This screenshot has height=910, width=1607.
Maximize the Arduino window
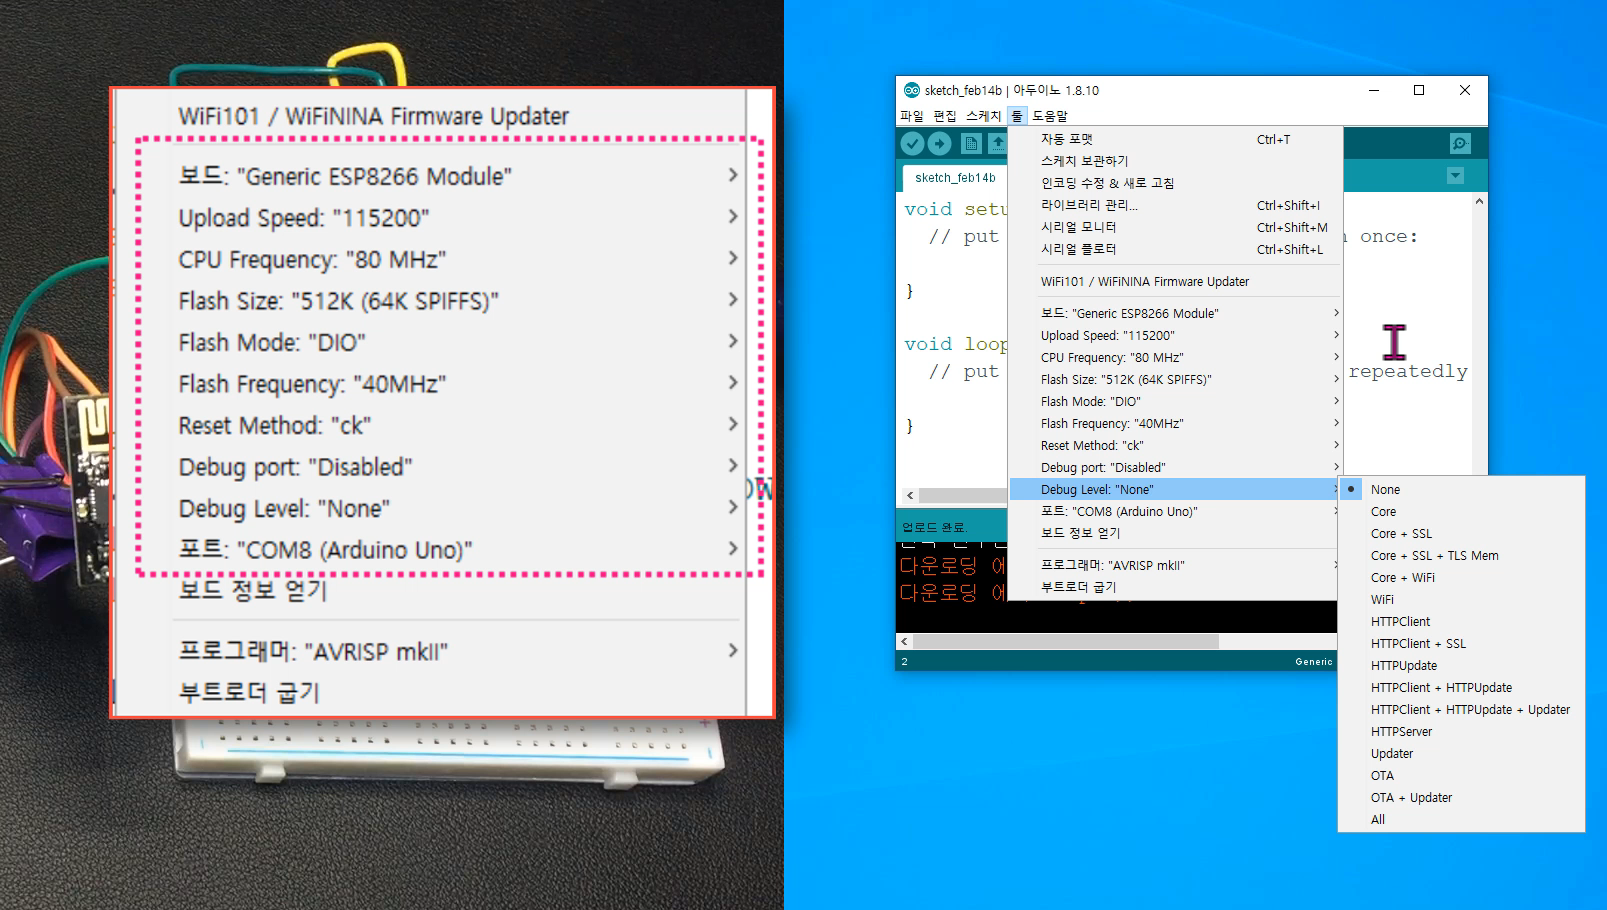1419,90
